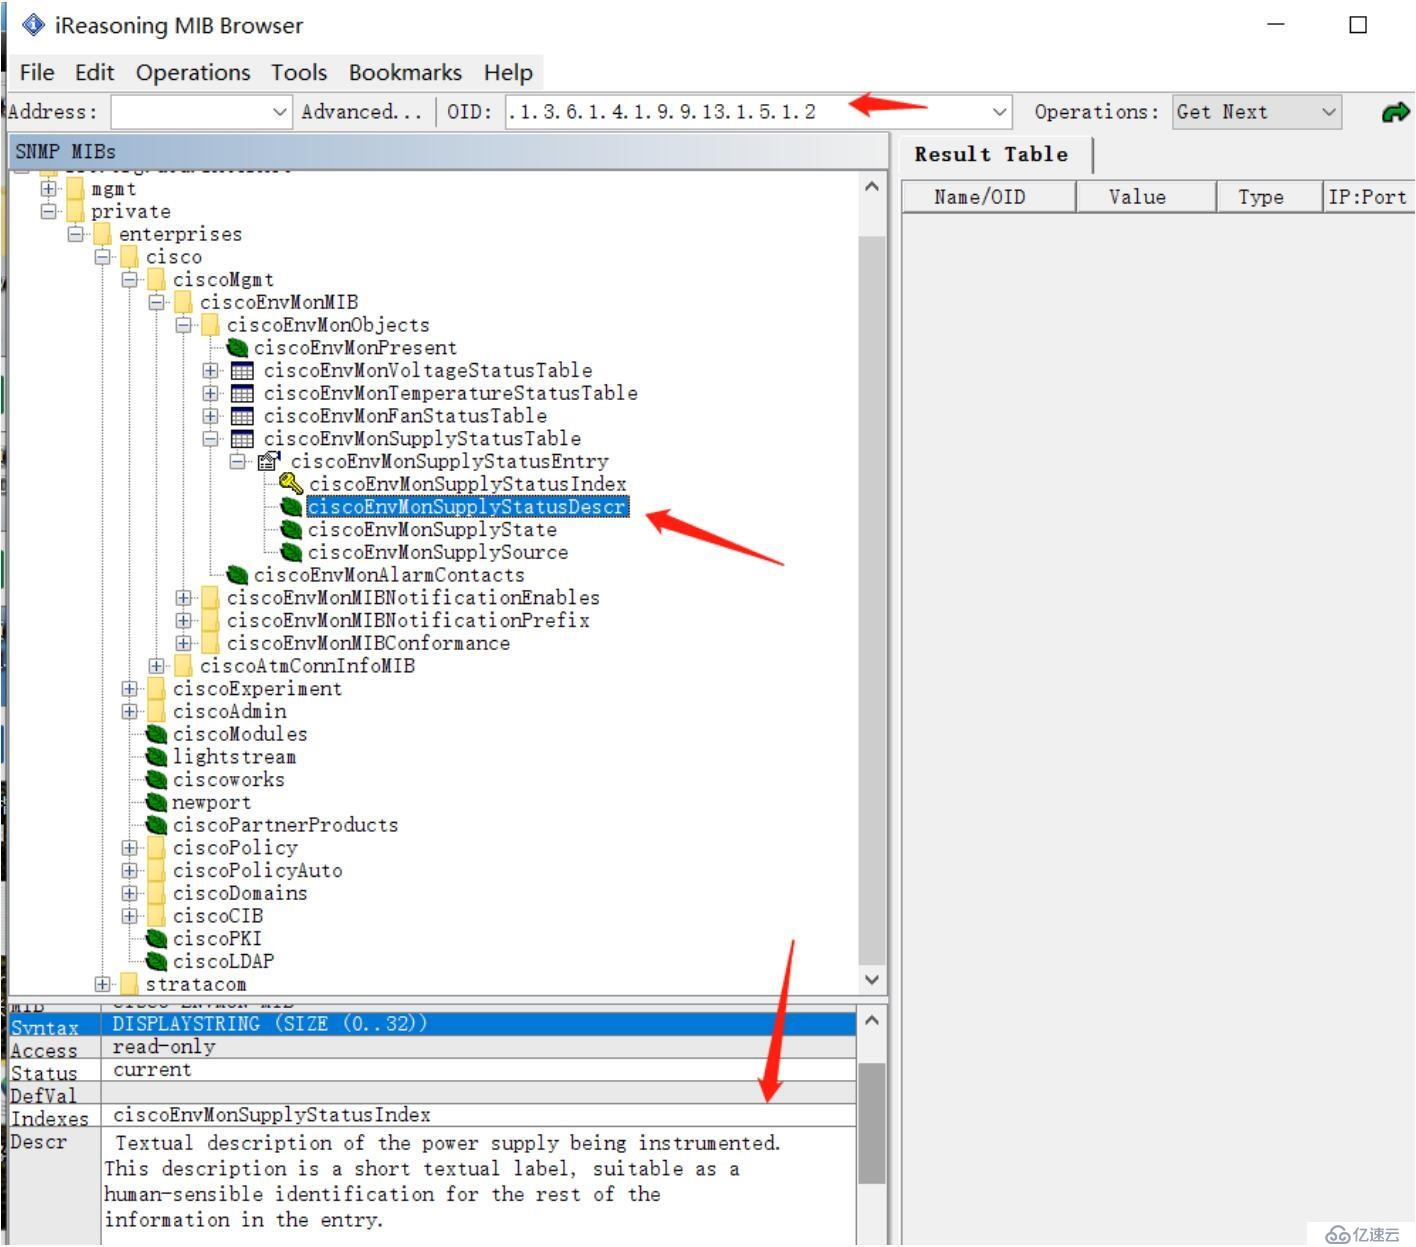Image resolution: width=1416 pixels, height=1247 pixels.
Task: Click the ciscoEnvMonSupplyStatusTable table icon
Action: tap(242, 439)
